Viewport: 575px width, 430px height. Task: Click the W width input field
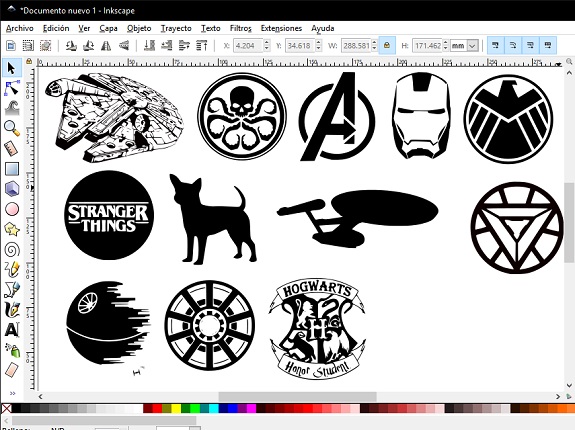pos(356,46)
